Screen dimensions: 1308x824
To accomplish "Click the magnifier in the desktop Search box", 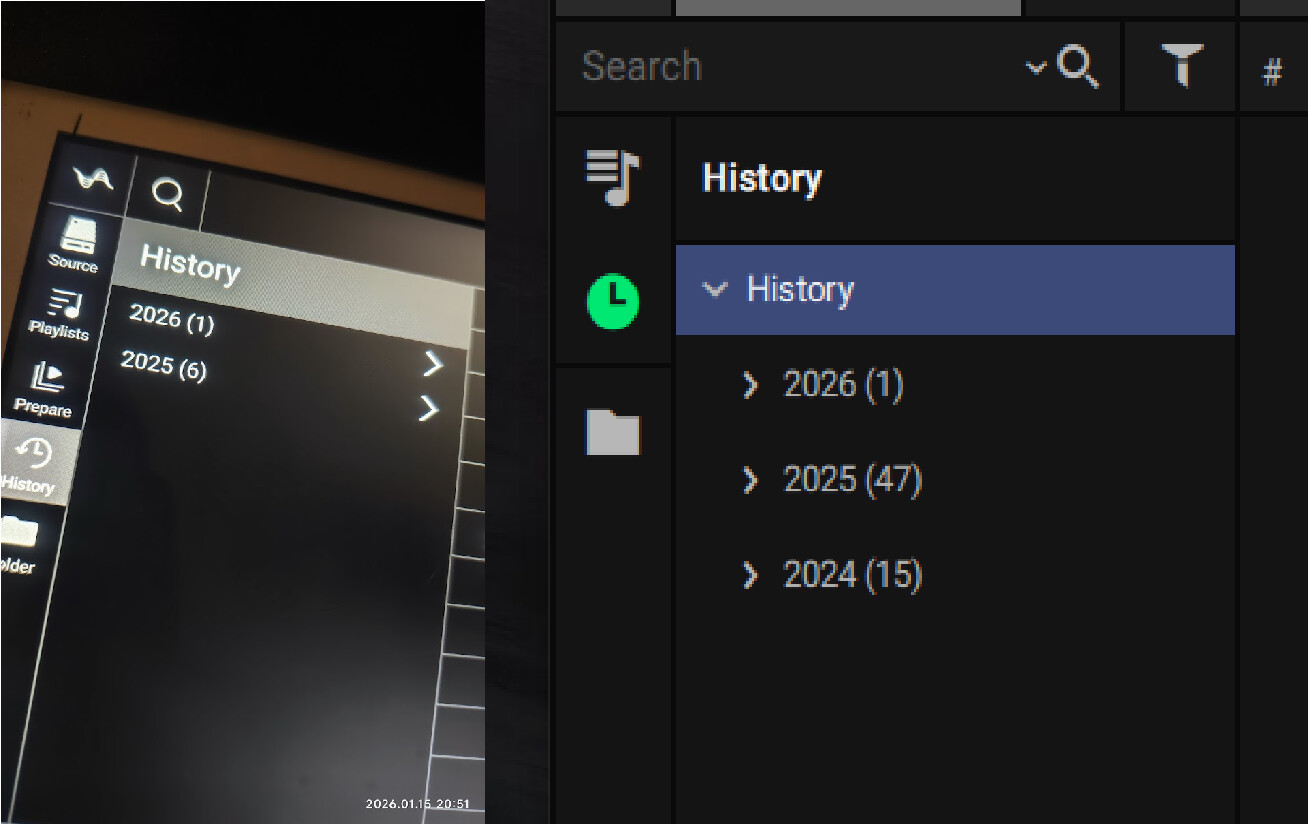I will point(1078,68).
